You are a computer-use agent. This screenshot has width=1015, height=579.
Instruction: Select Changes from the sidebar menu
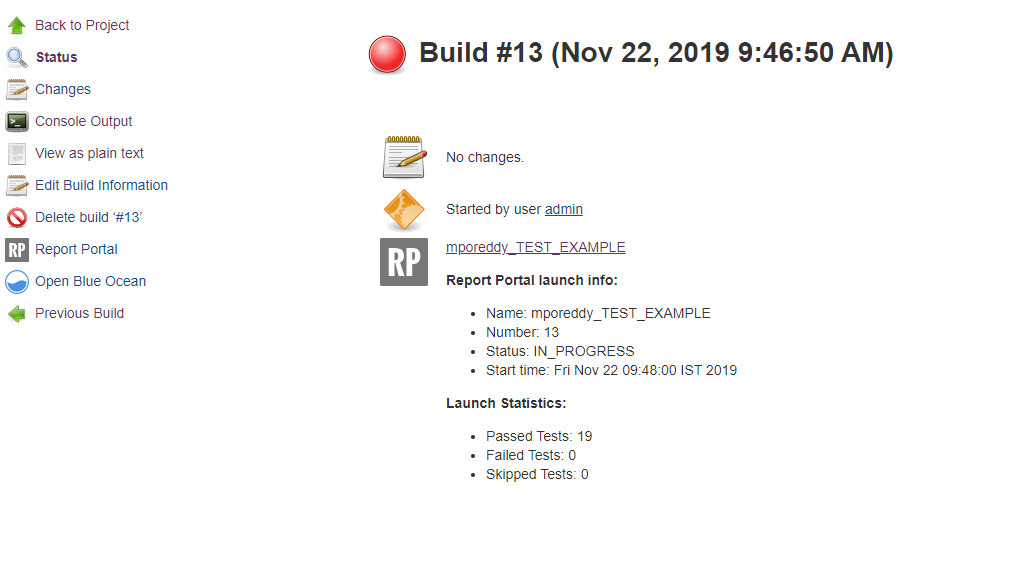pos(61,88)
